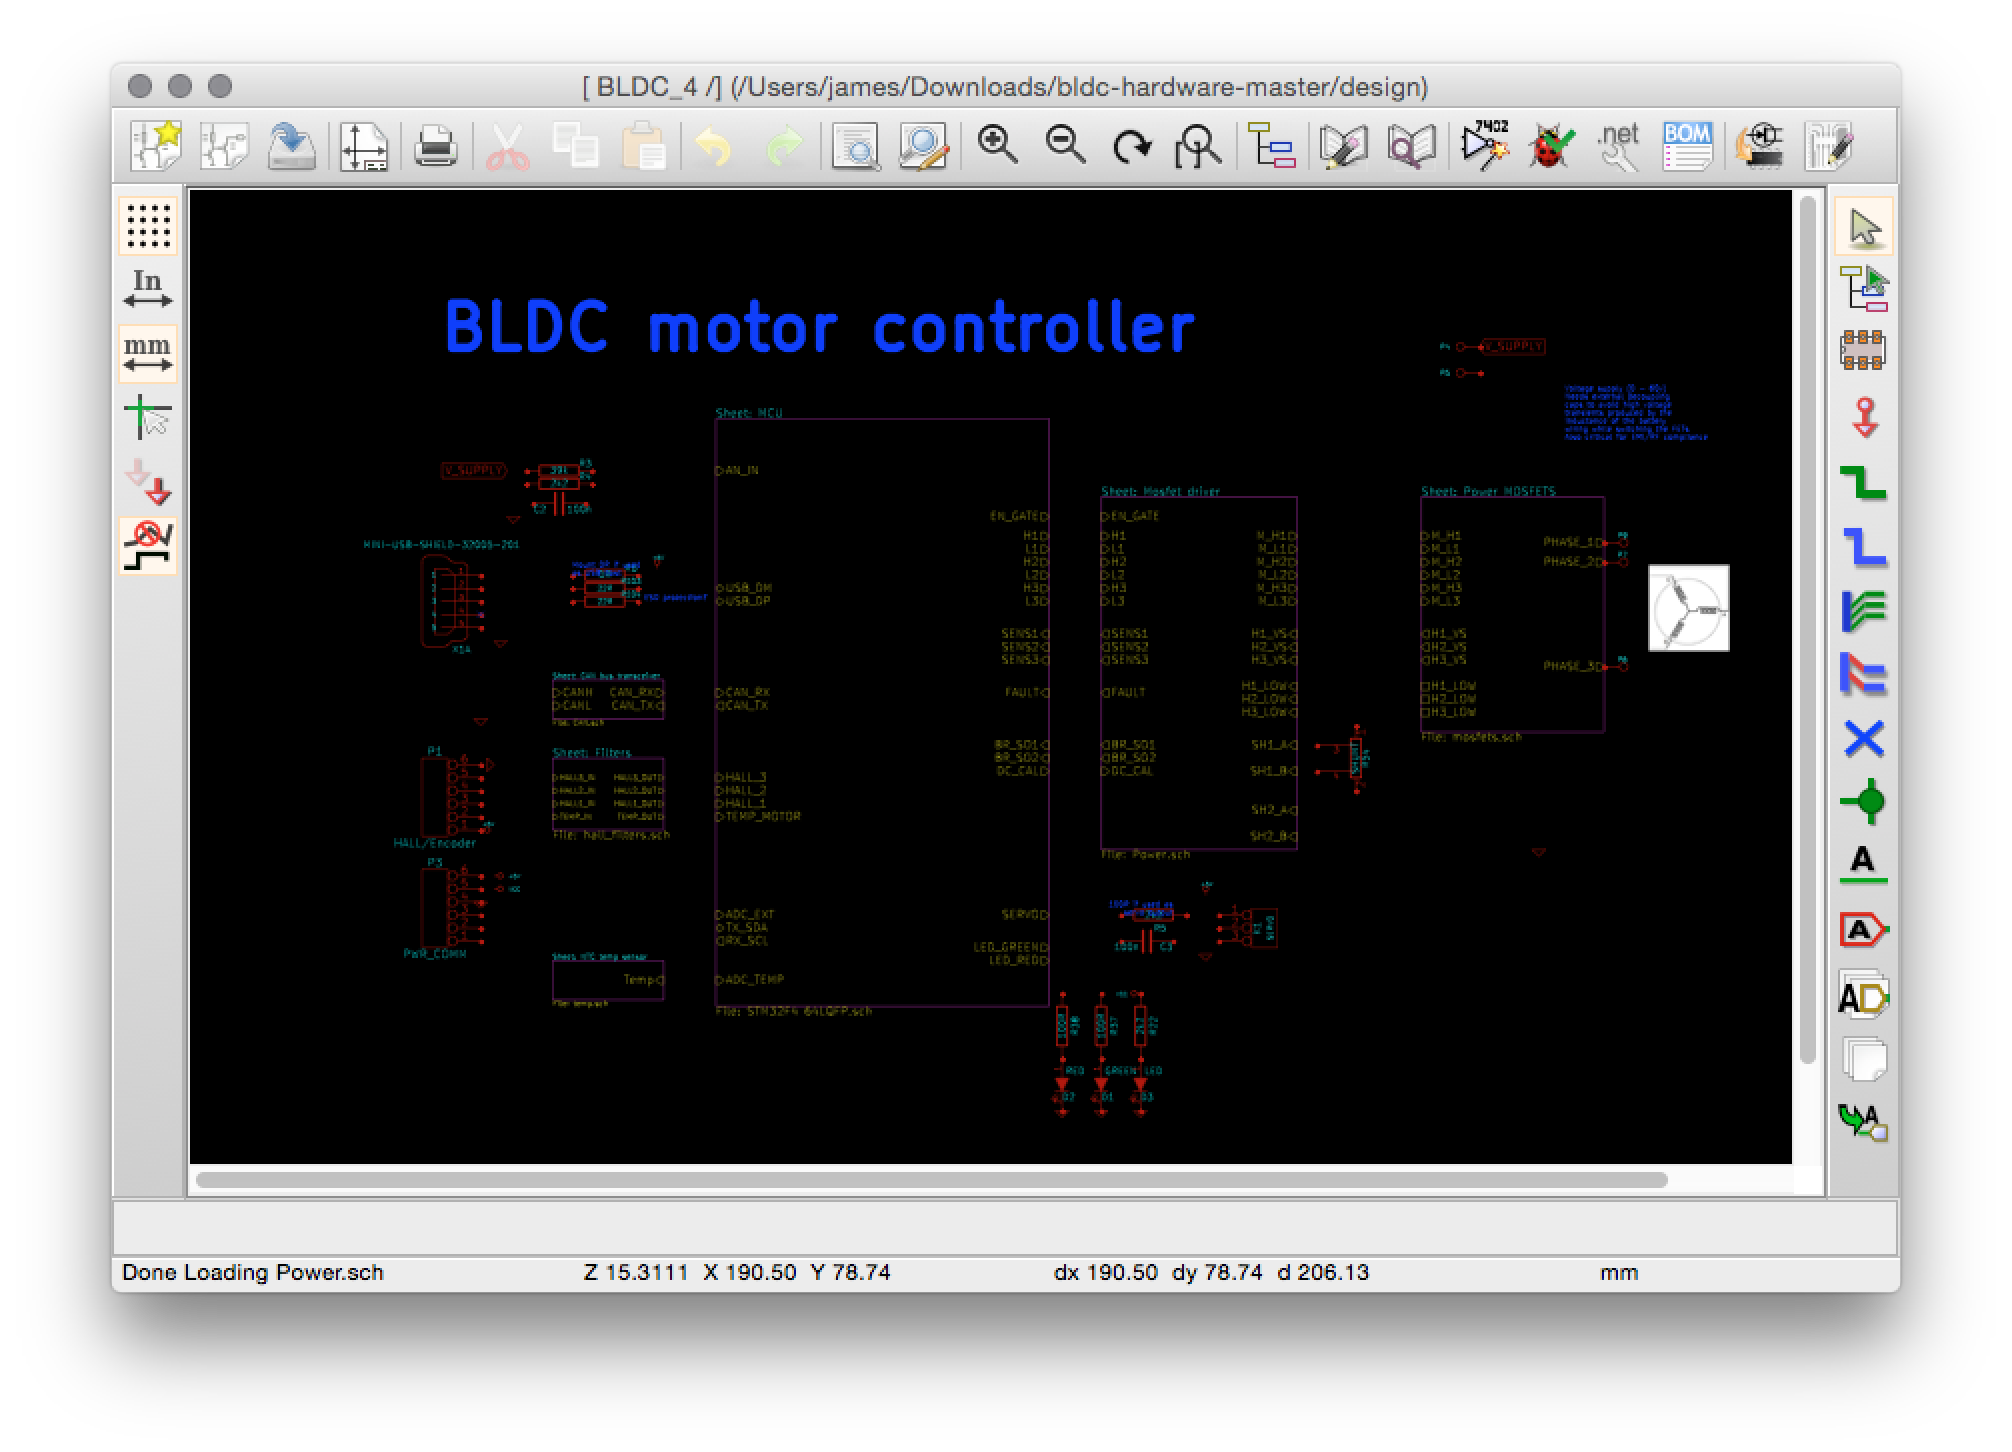Image resolution: width=2012 pixels, height=1452 pixels.
Task: Select the Place component tool
Action: [1864, 352]
